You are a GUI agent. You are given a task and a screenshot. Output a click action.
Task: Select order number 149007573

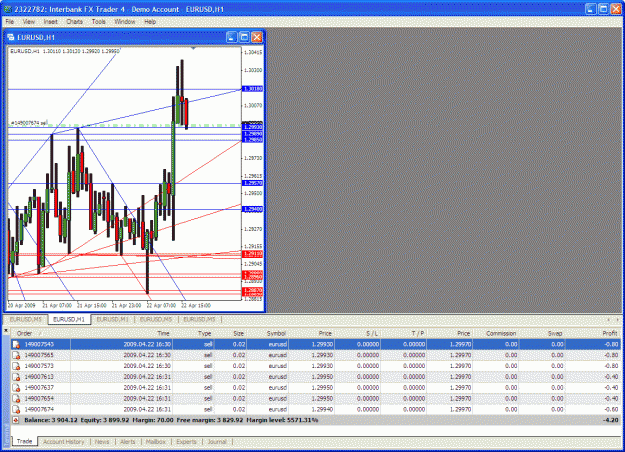point(39,366)
